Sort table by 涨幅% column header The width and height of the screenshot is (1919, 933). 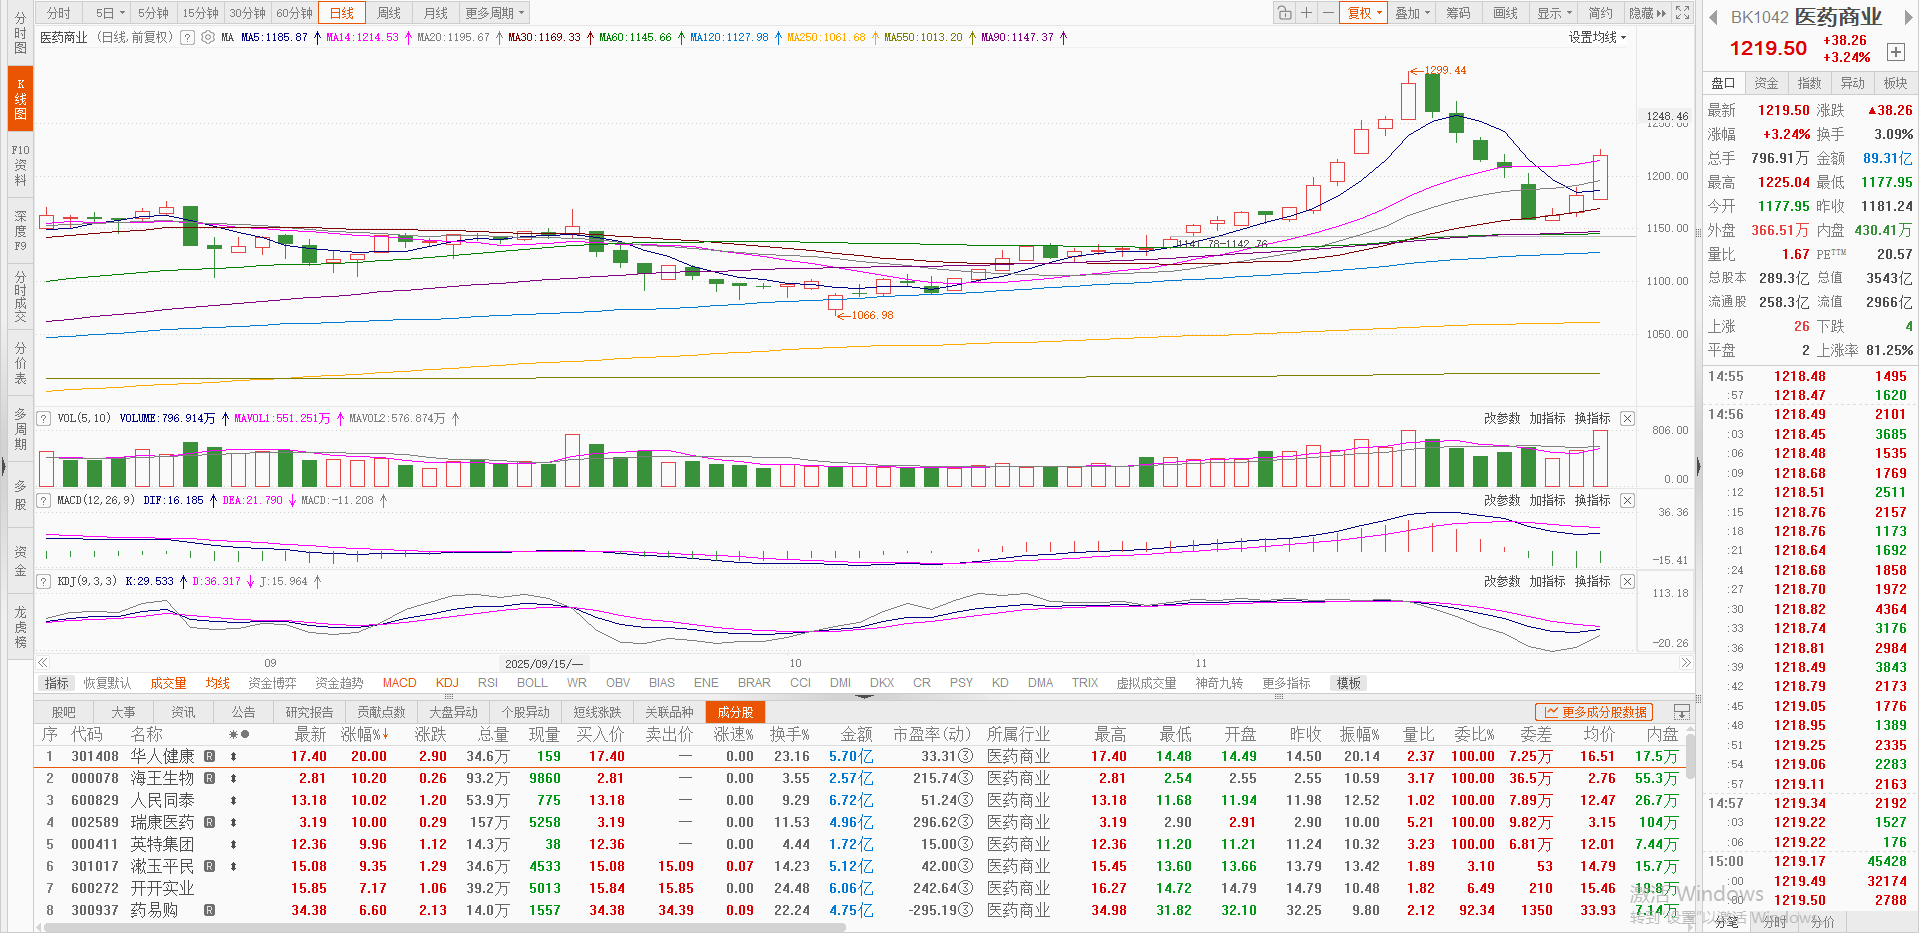point(362,734)
